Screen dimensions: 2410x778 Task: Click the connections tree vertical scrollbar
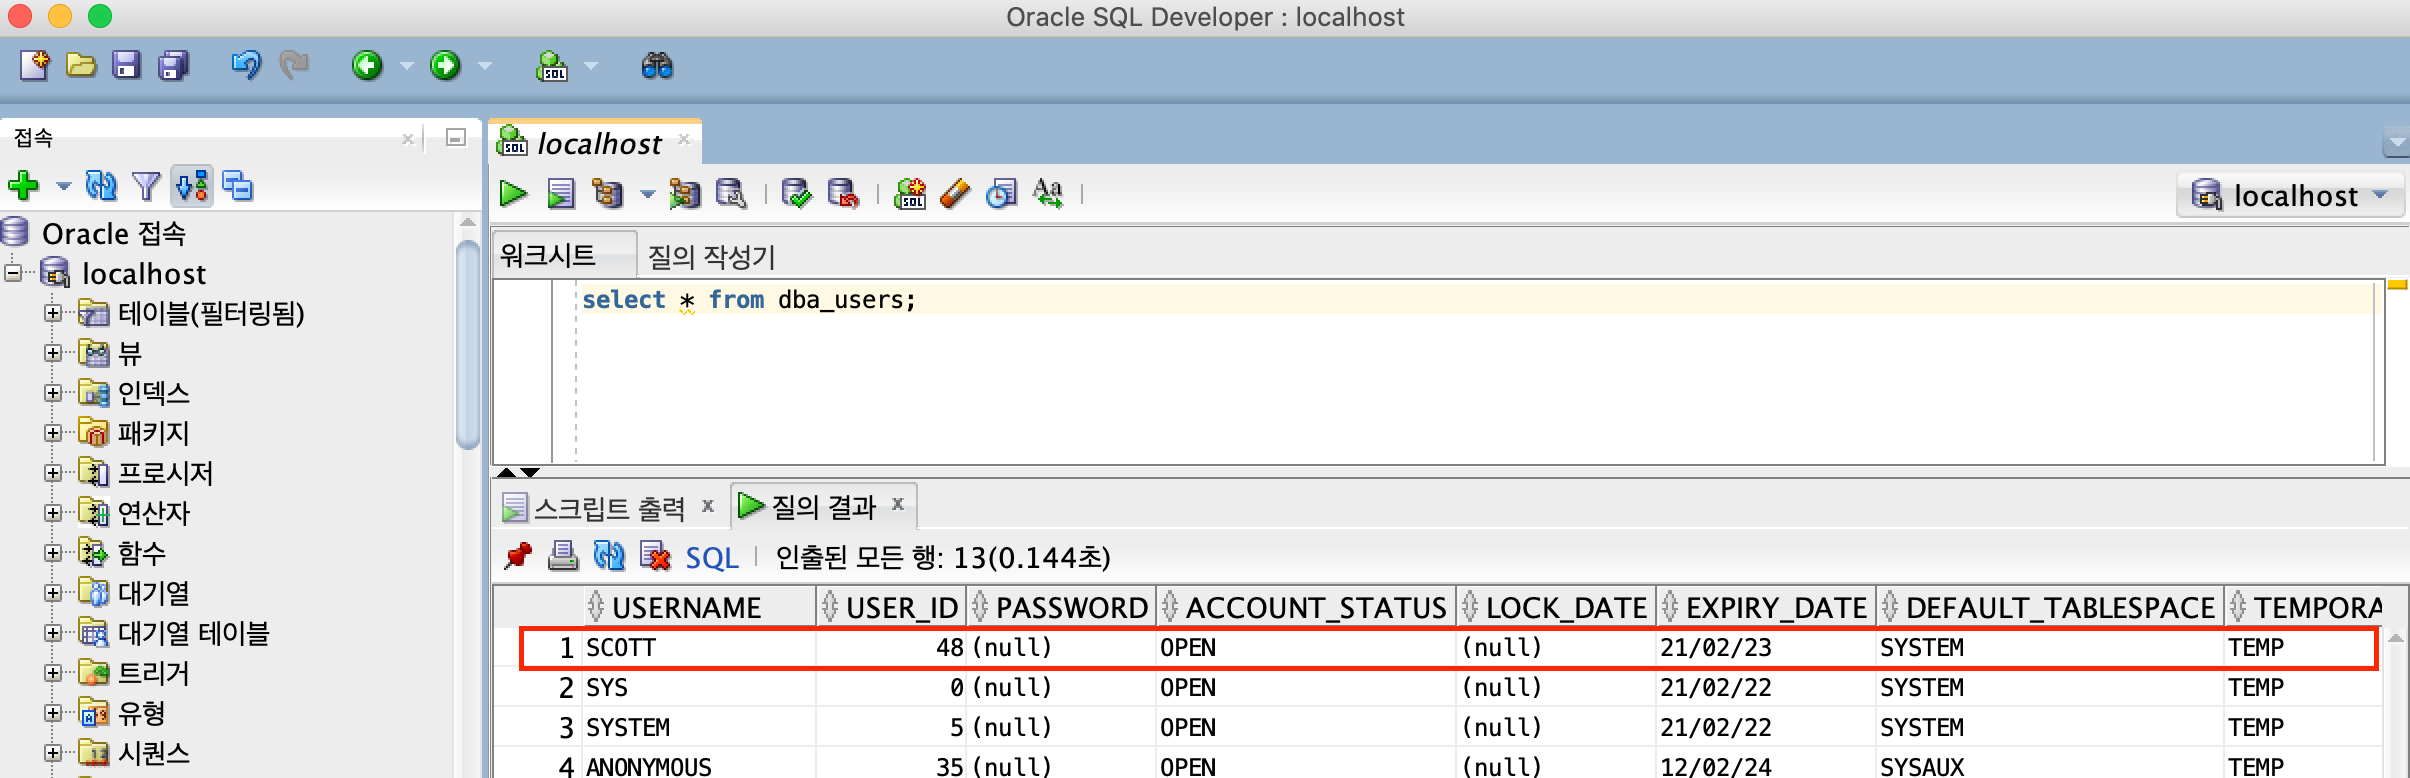467,345
